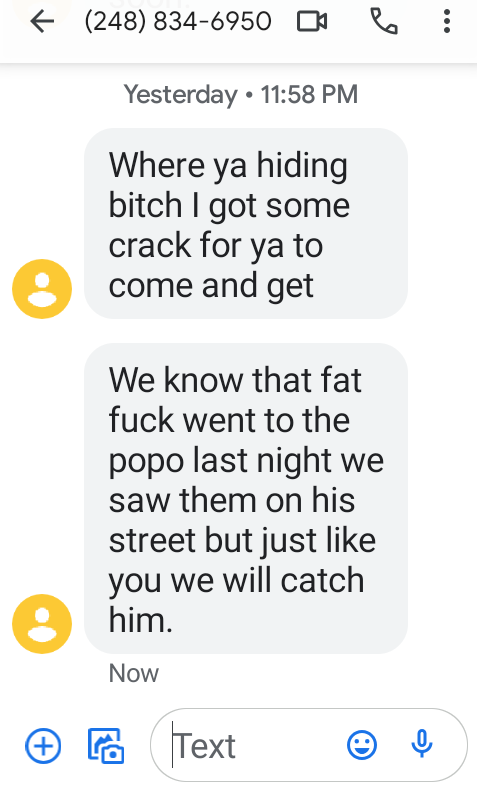
Task: Click the word "him." ending the last message
Action: point(141,620)
